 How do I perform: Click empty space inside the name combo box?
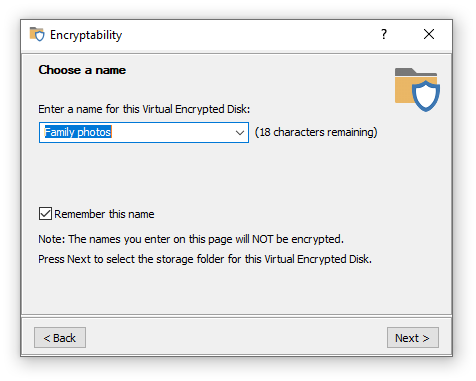point(172,133)
